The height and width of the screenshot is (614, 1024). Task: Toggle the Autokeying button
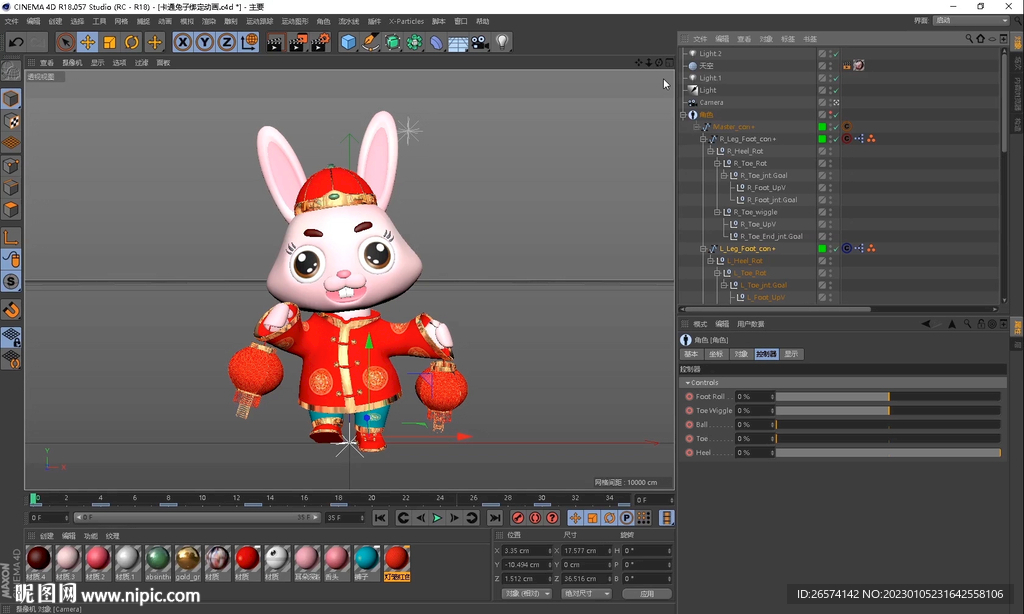[535, 518]
